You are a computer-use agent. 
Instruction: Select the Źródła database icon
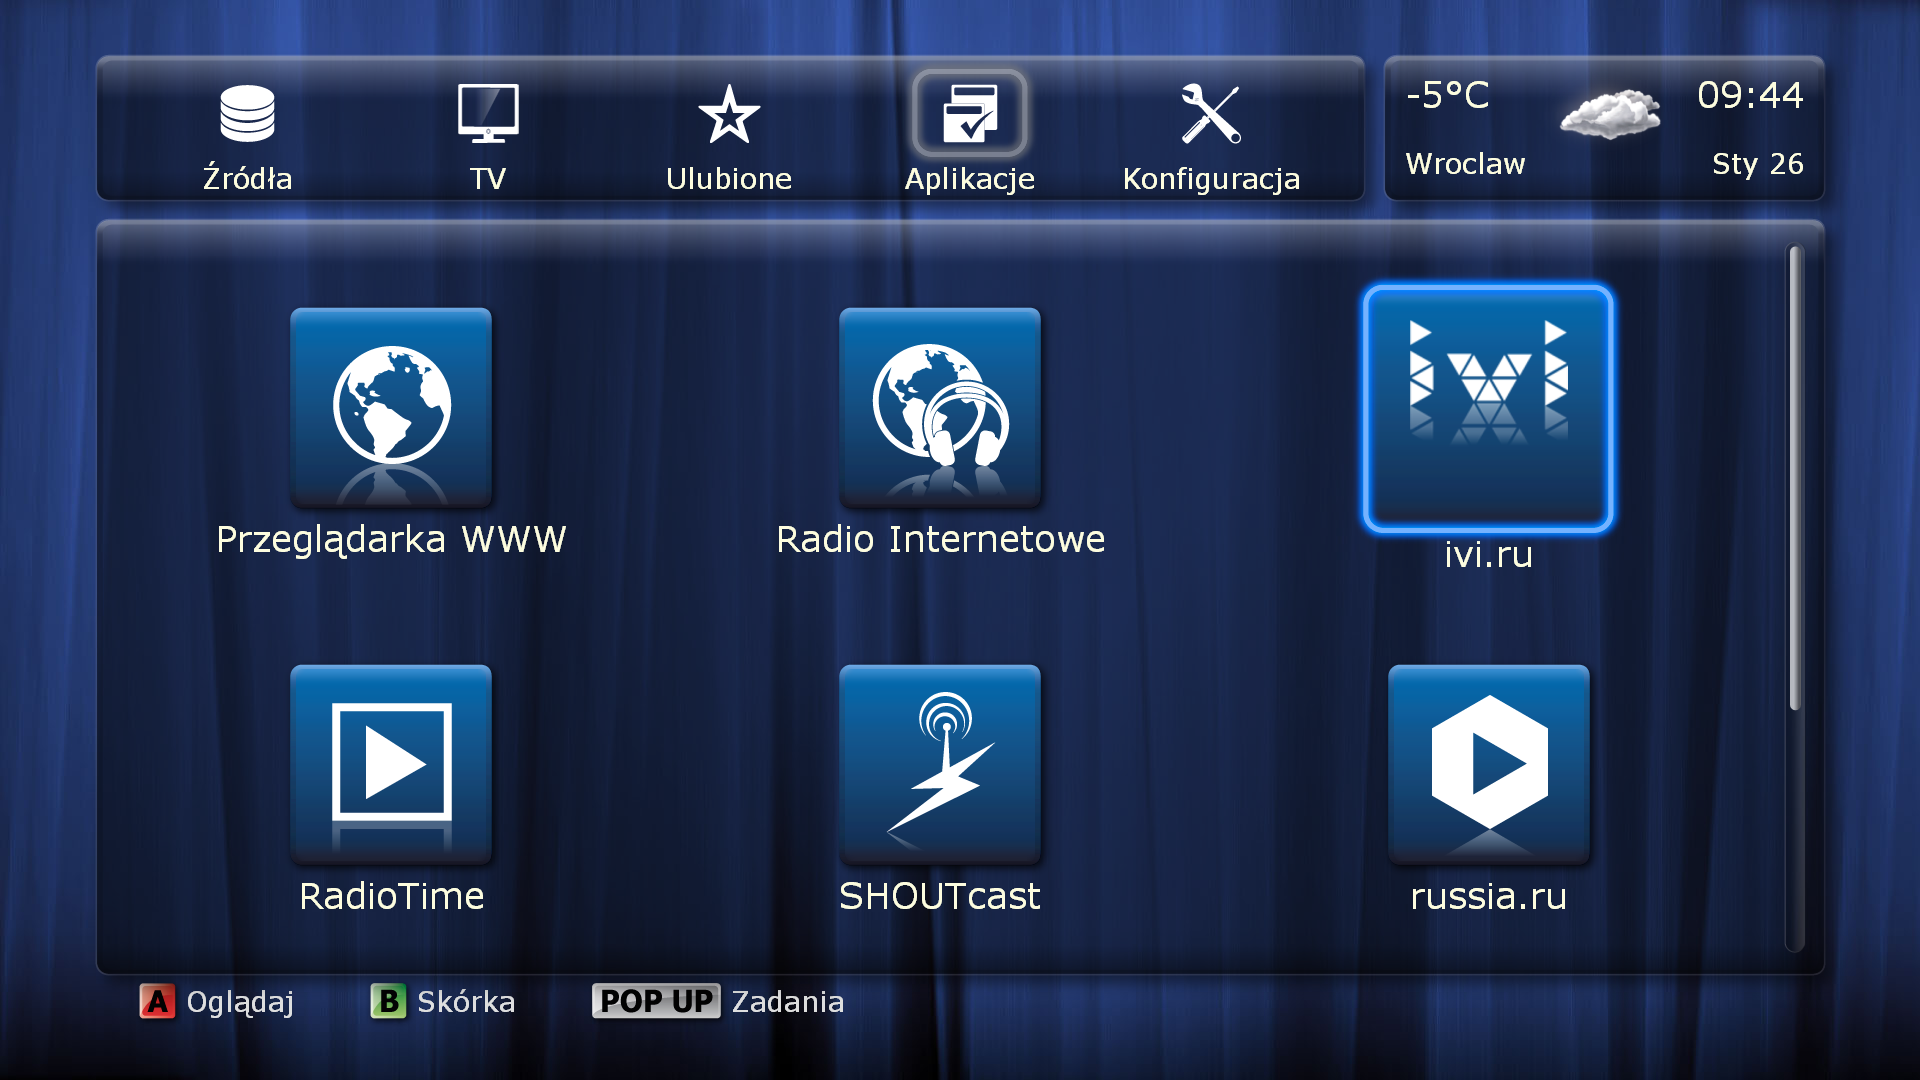(x=247, y=114)
